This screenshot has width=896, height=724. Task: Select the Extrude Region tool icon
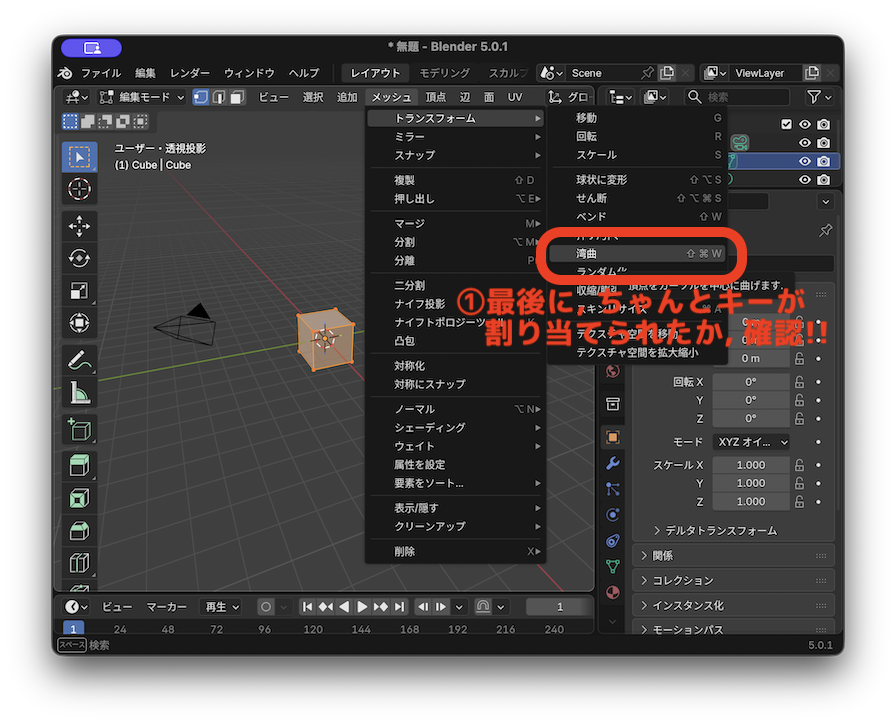(79, 466)
